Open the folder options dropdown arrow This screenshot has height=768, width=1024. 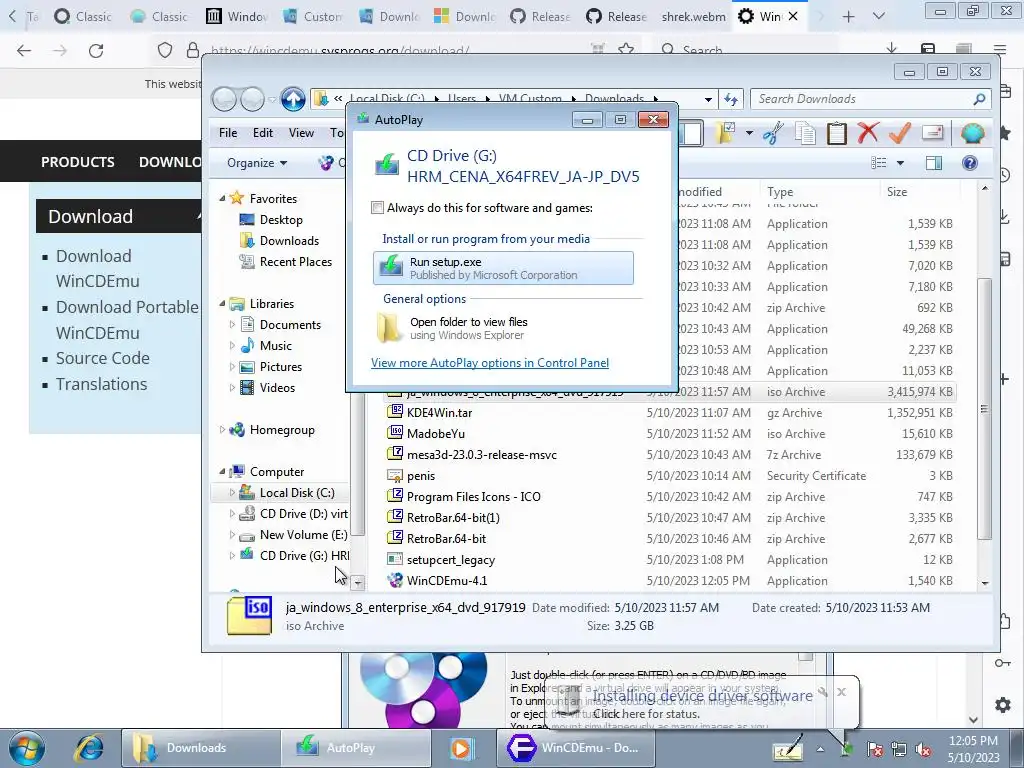pyautogui.click(x=749, y=133)
